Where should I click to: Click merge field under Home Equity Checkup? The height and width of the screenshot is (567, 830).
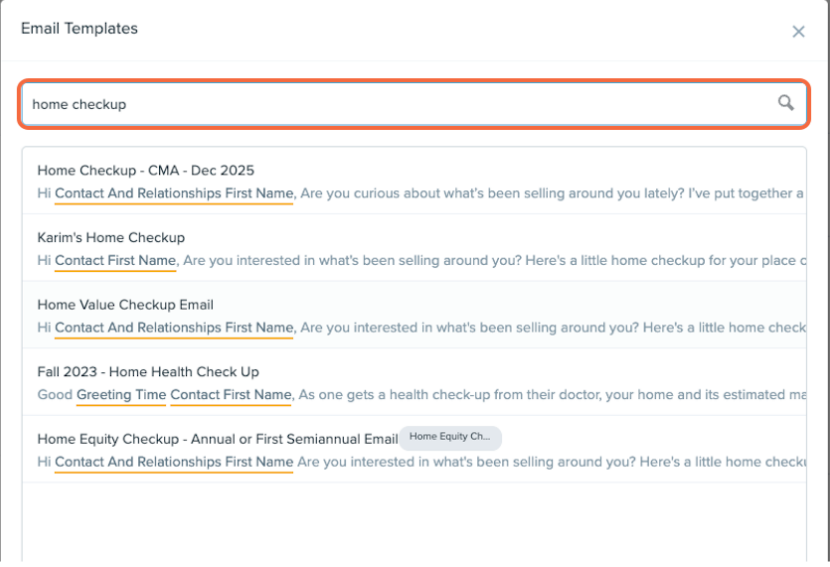point(174,462)
